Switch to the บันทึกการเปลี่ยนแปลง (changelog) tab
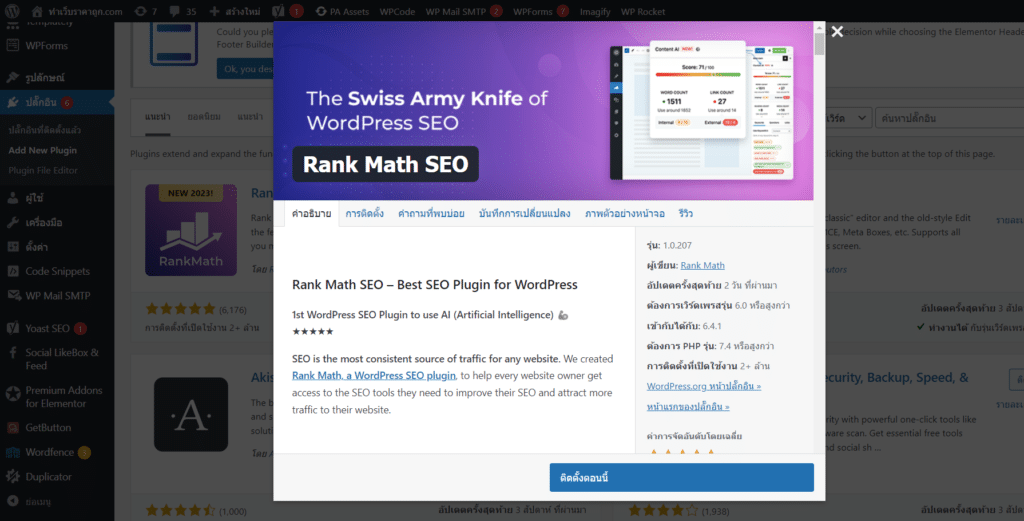Viewport: 1024px width, 521px height. [524, 213]
